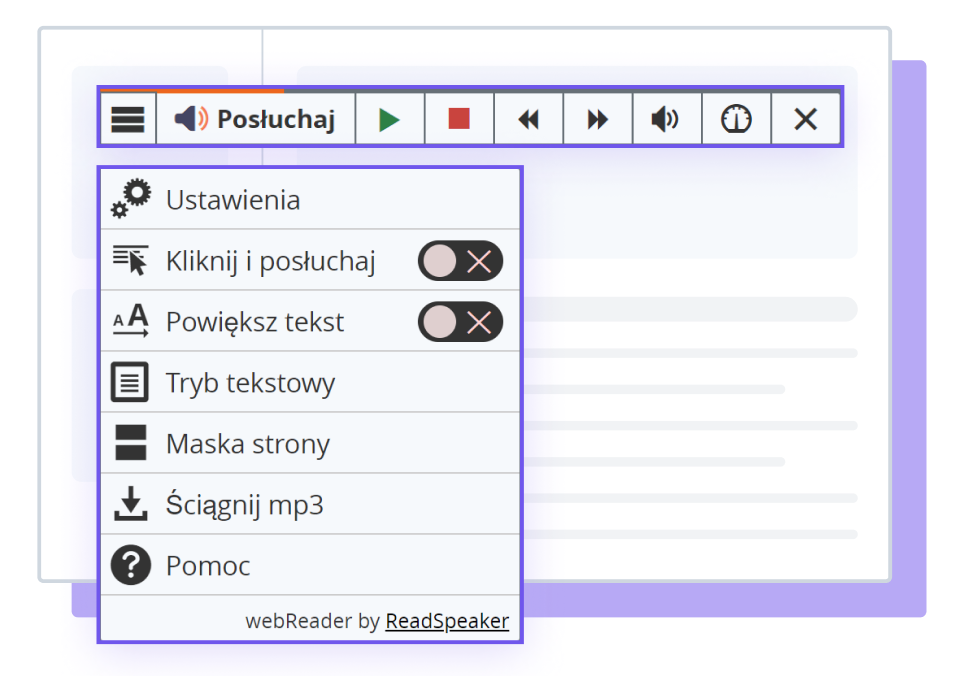Screen dimensions: 964x676
Task: Choose Ściągnij mp3 download option
Action: (244, 505)
